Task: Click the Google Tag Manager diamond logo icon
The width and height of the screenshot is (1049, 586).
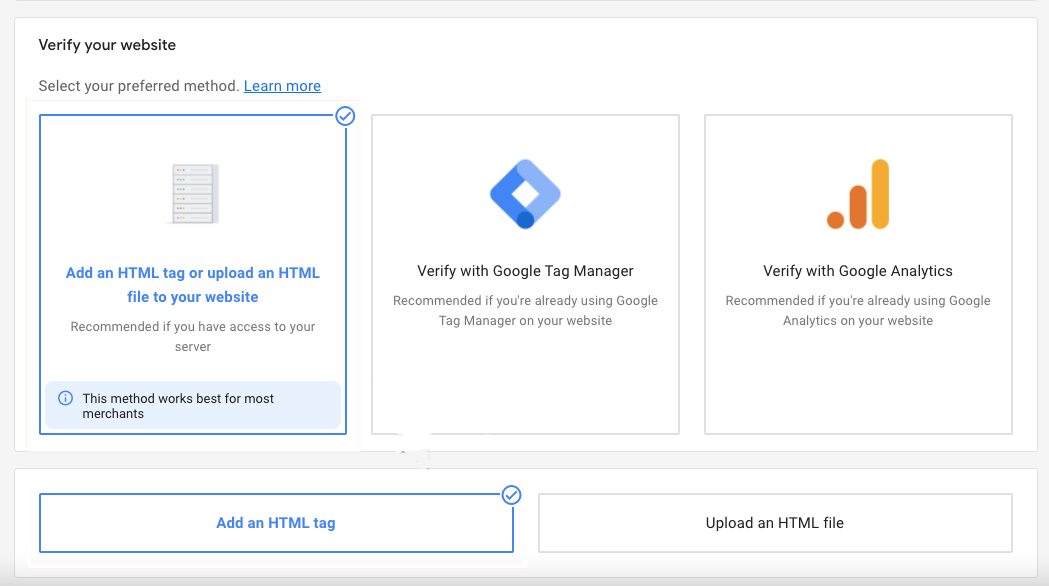Action: click(525, 193)
